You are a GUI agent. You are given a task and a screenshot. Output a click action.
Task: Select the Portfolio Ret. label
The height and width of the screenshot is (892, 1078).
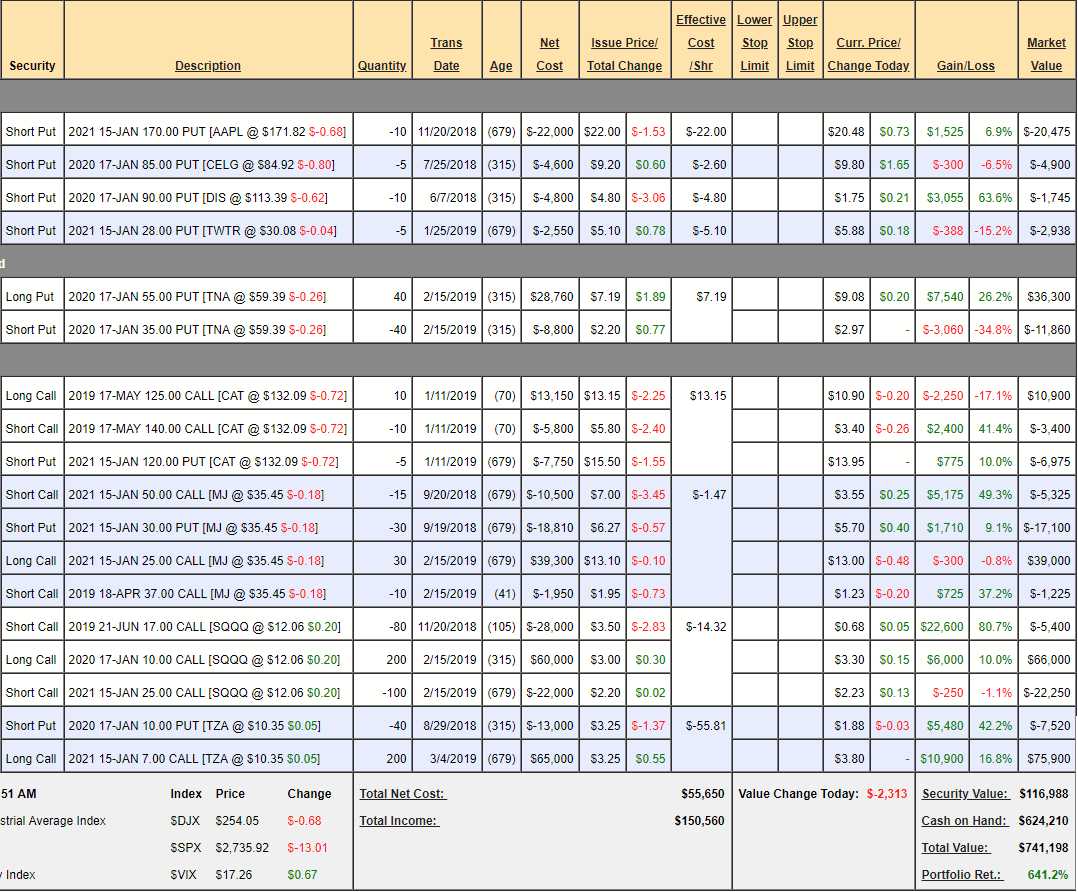coord(968,875)
